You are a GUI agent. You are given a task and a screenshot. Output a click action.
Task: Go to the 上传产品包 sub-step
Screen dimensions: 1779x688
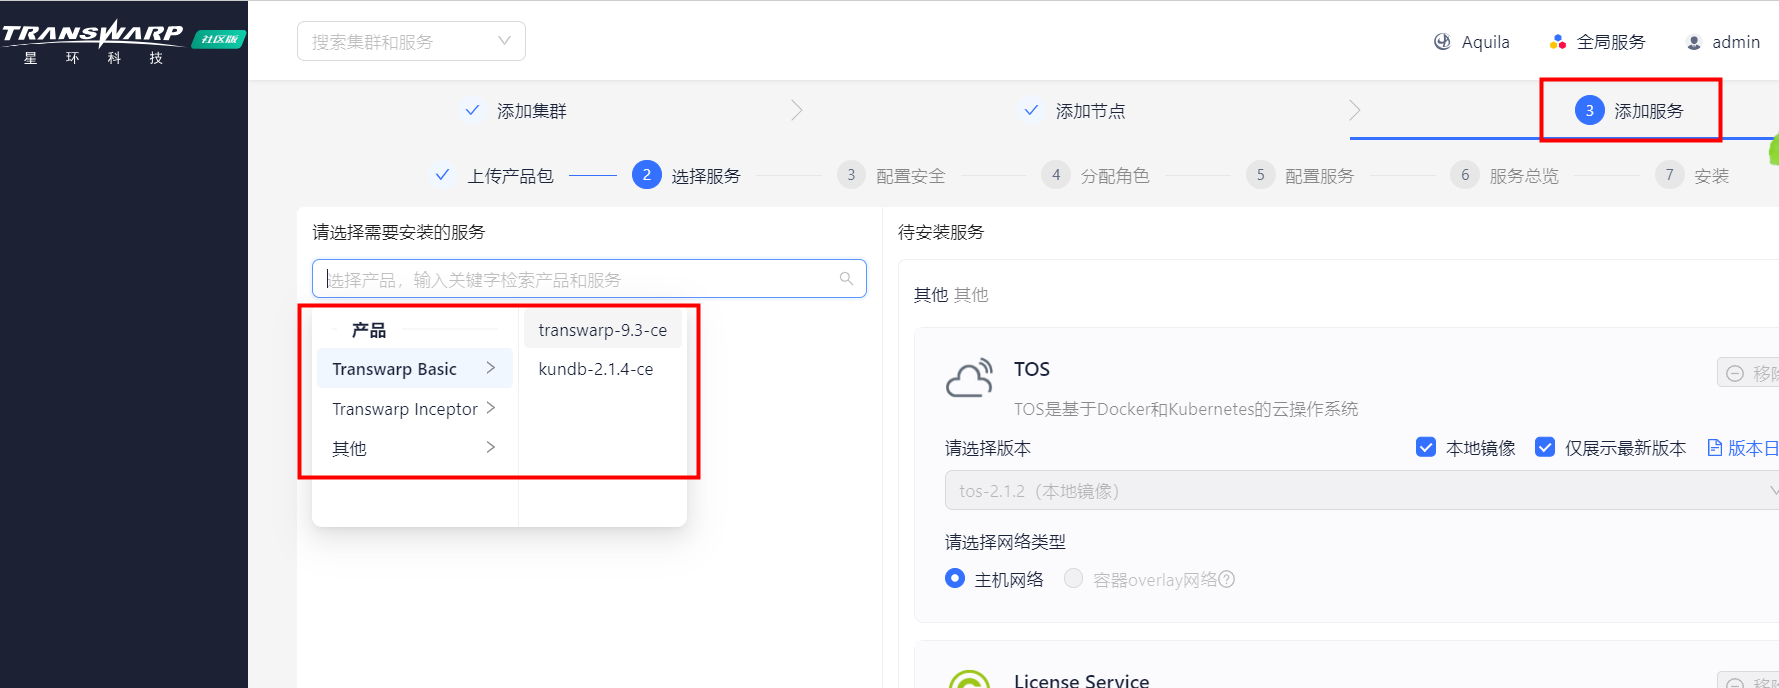510,176
